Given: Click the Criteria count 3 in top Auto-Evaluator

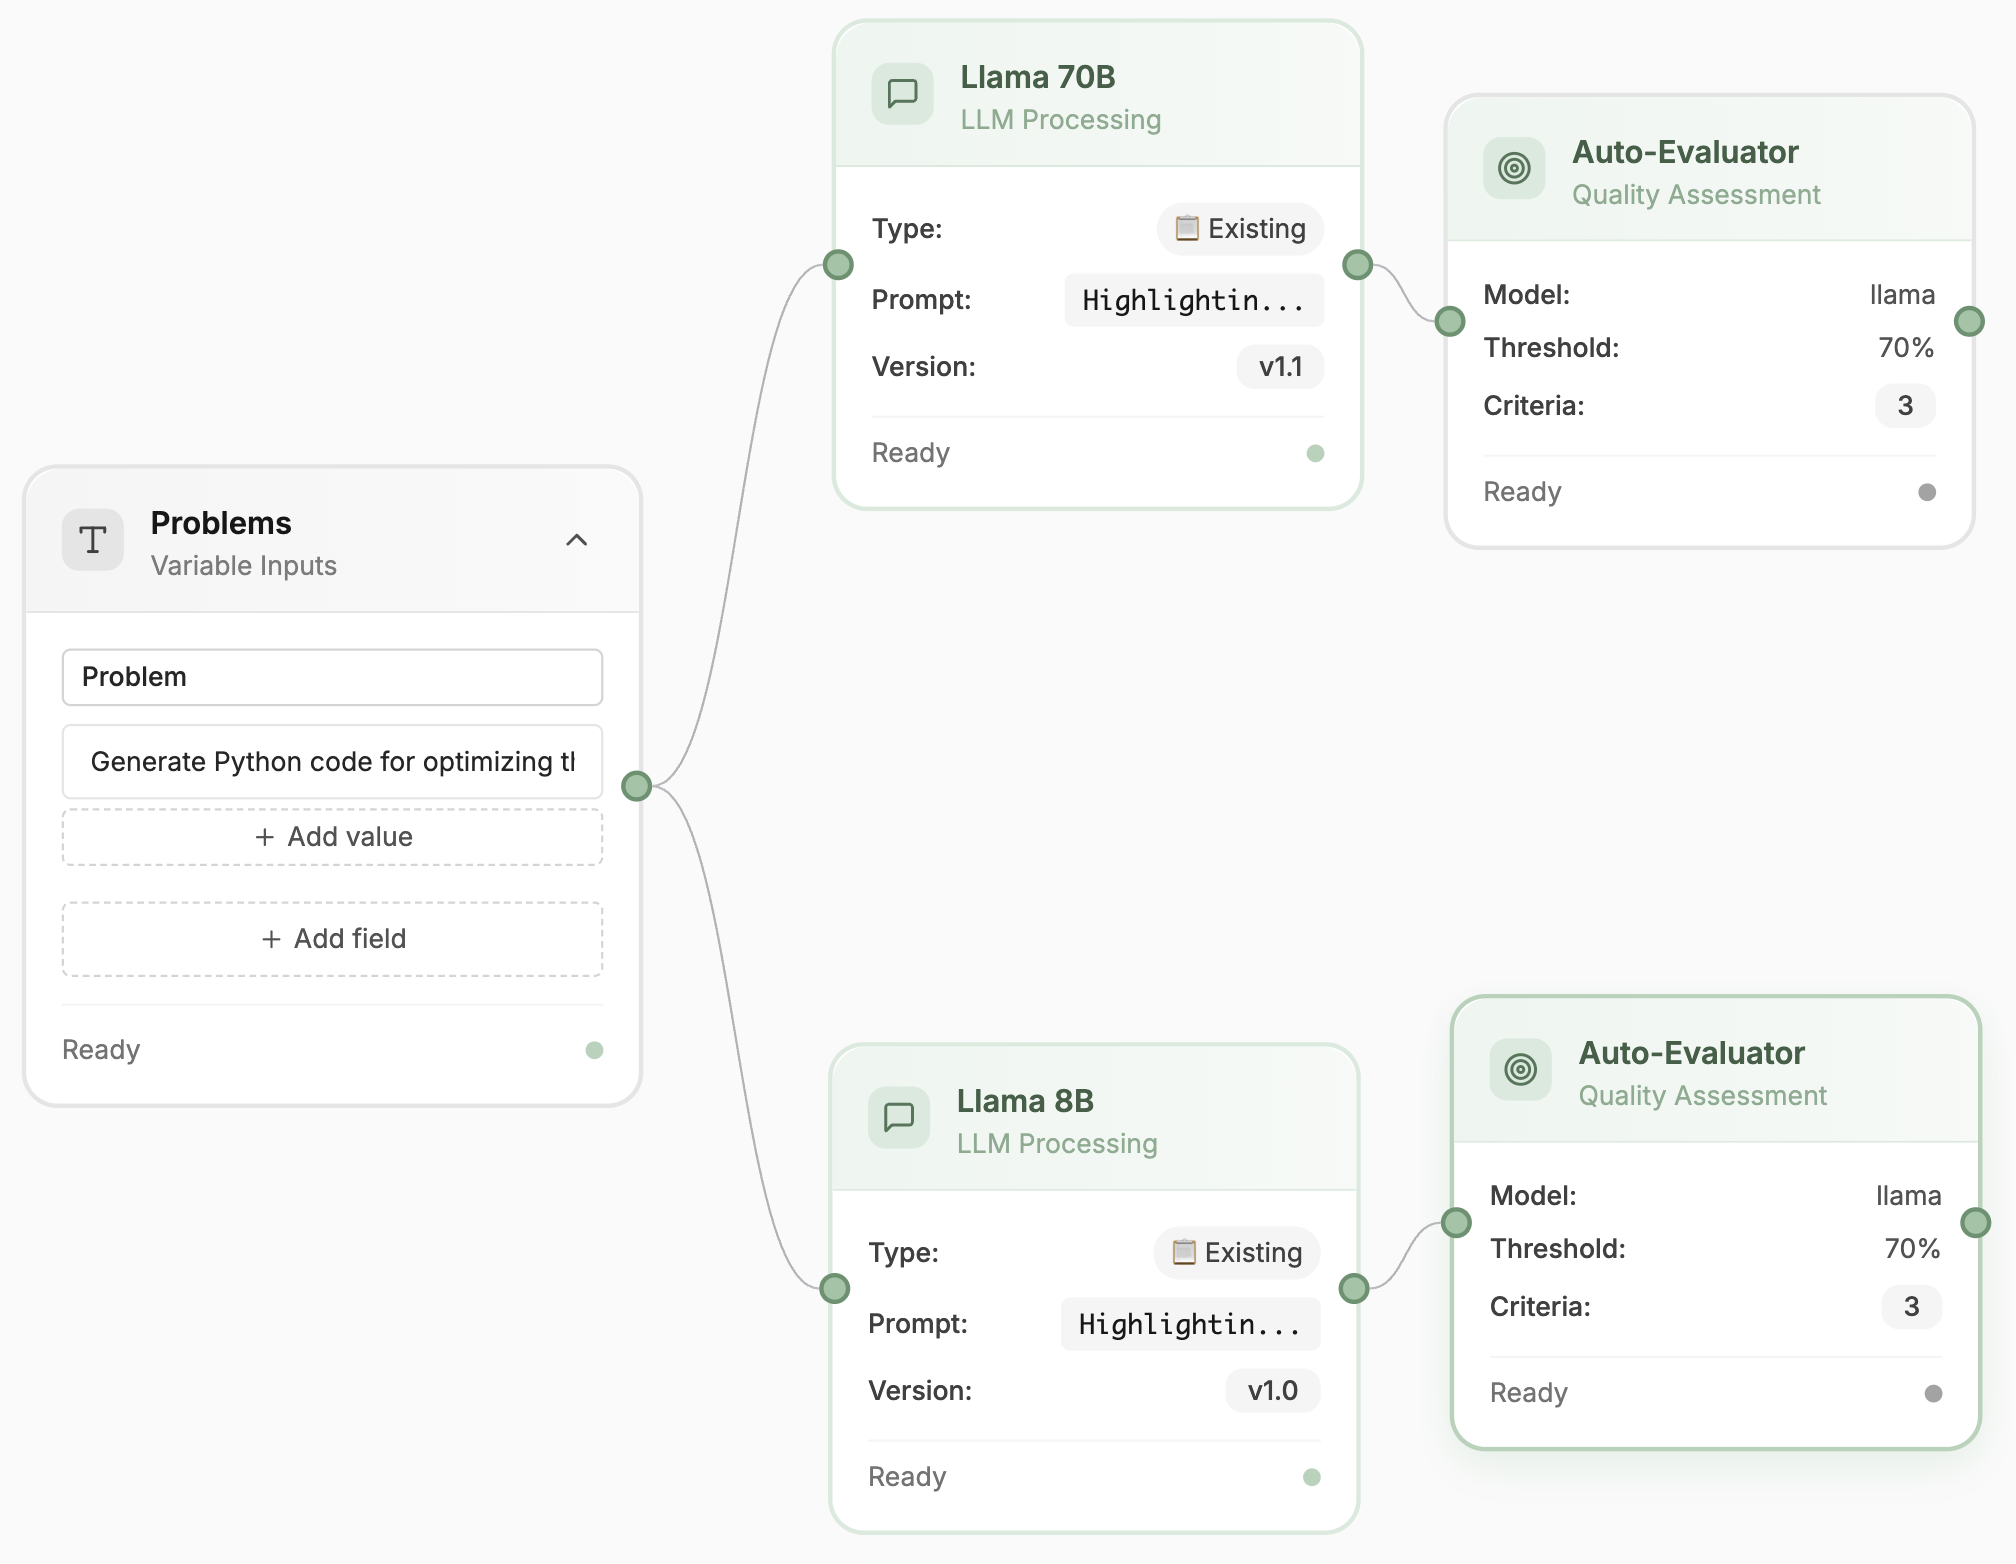Looking at the screenshot, I should coord(1905,406).
